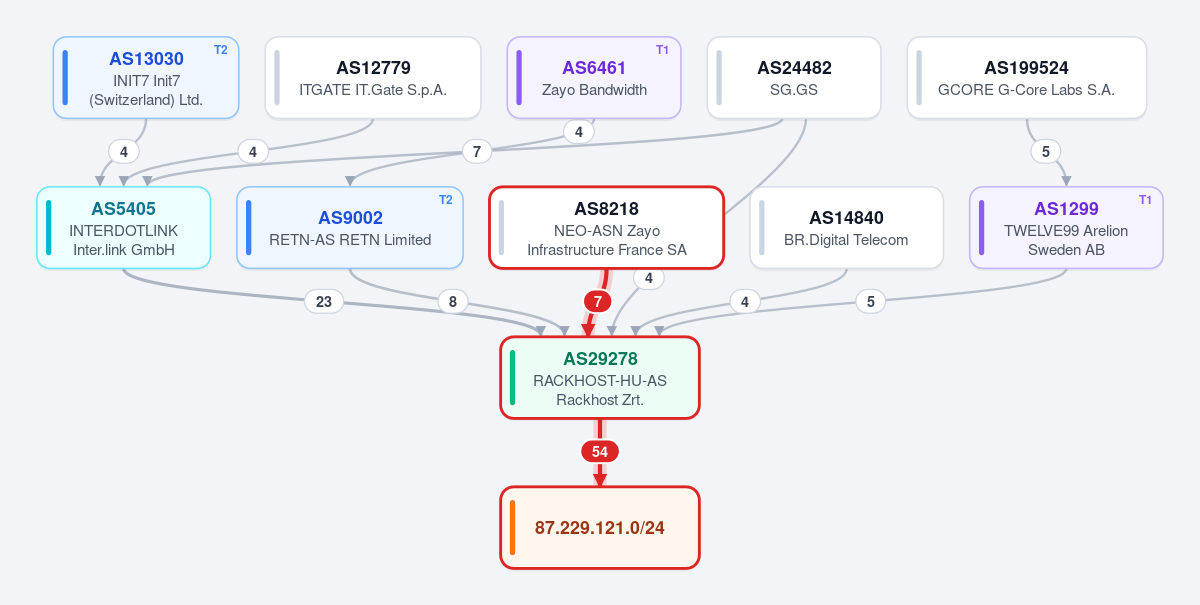Click the T1 badge on AS1299
Screen dimensions: 1200x605
coord(1145,200)
